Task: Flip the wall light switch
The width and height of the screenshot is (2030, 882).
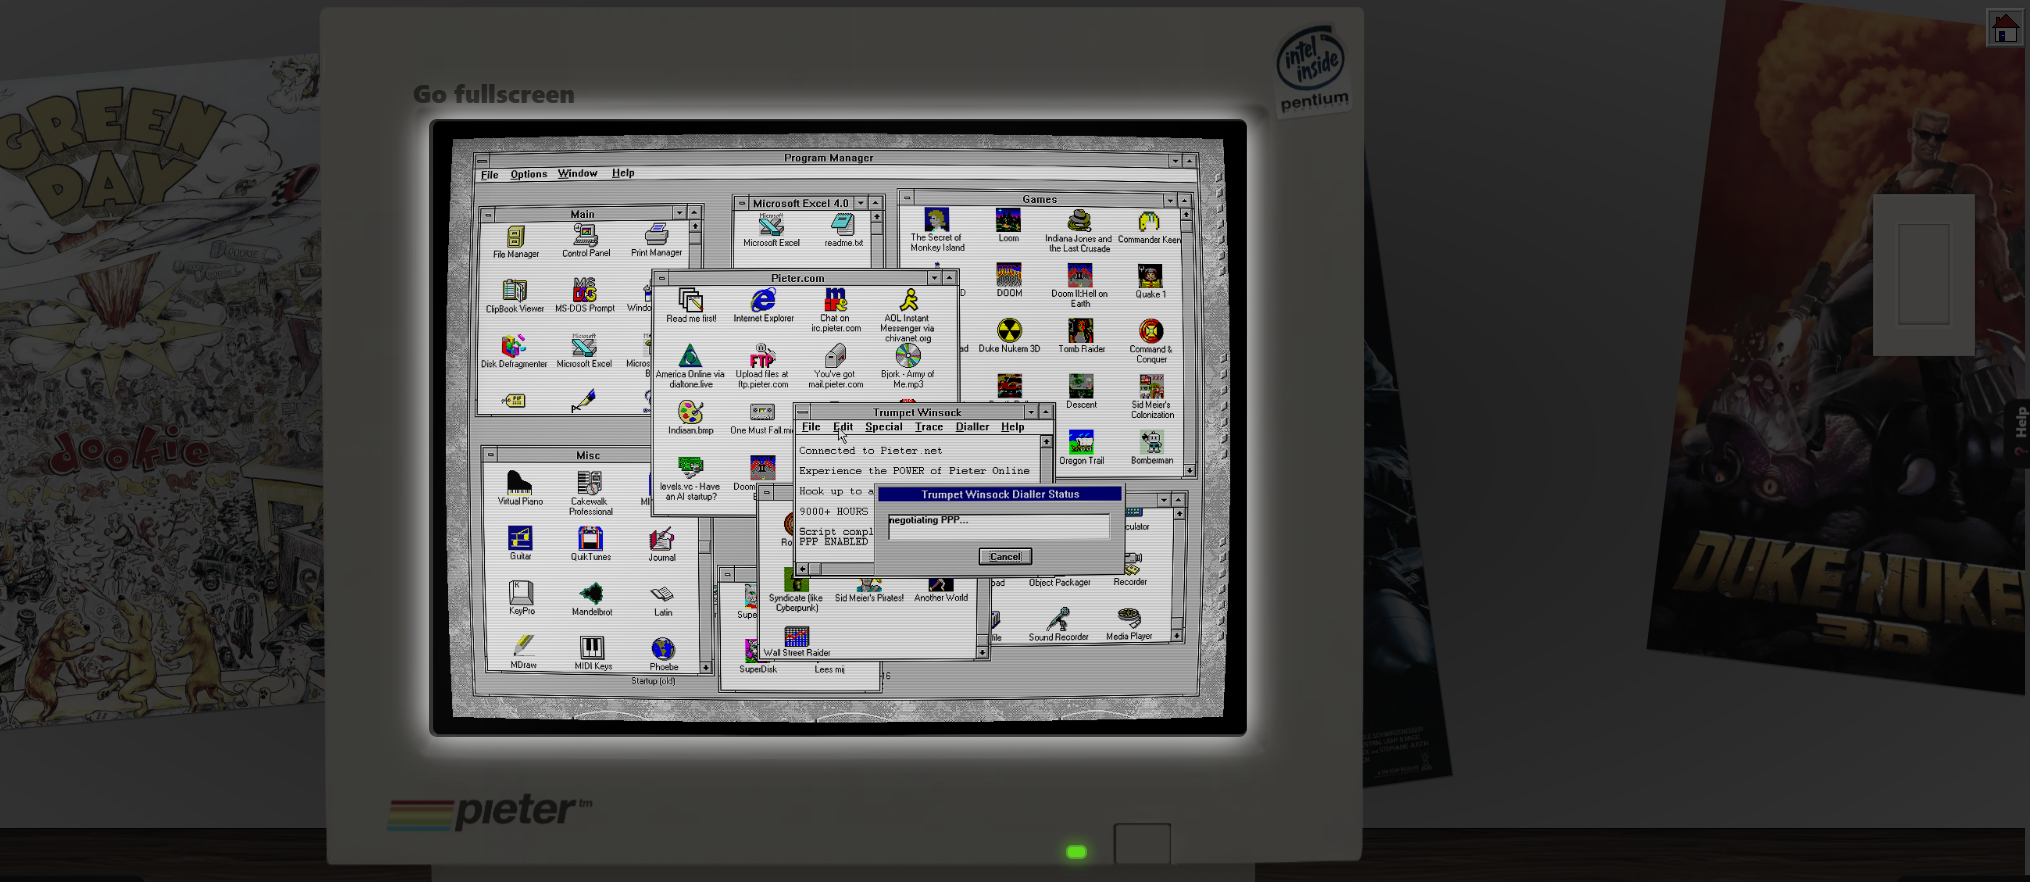Action: tap(1923, 274)
